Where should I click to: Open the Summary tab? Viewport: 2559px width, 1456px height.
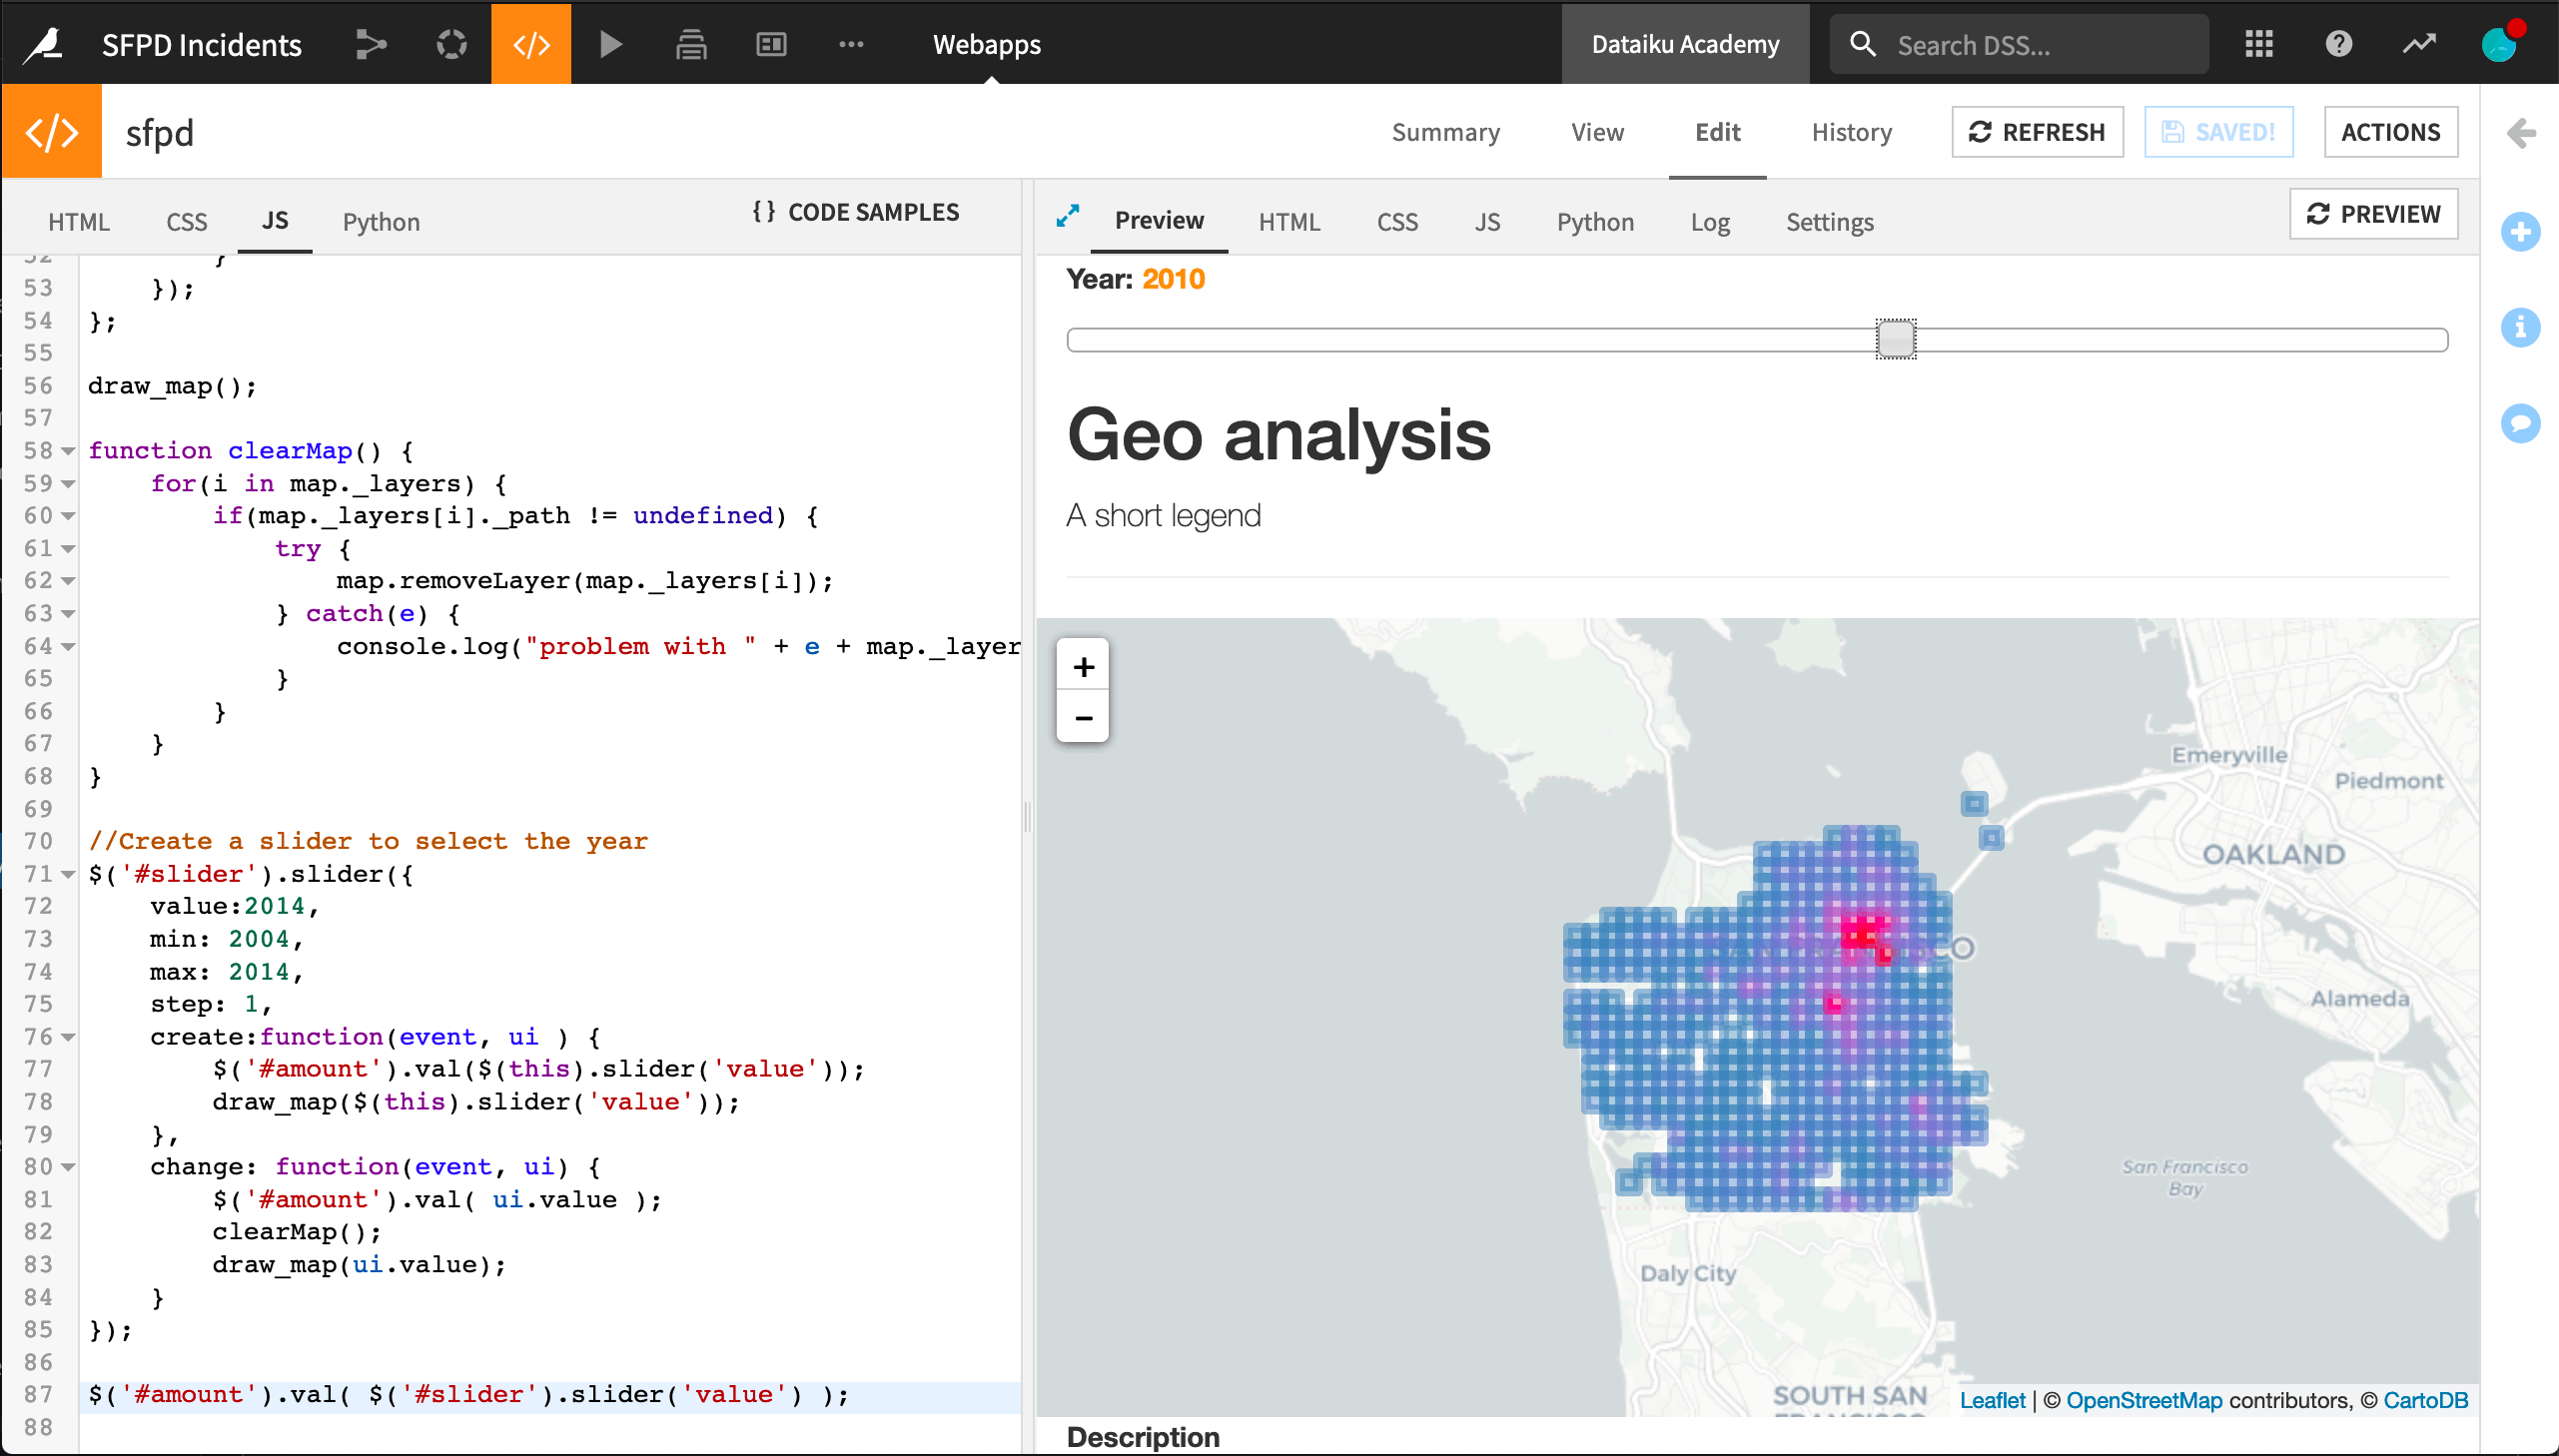pyautogui.click(x=1445, y=132)
